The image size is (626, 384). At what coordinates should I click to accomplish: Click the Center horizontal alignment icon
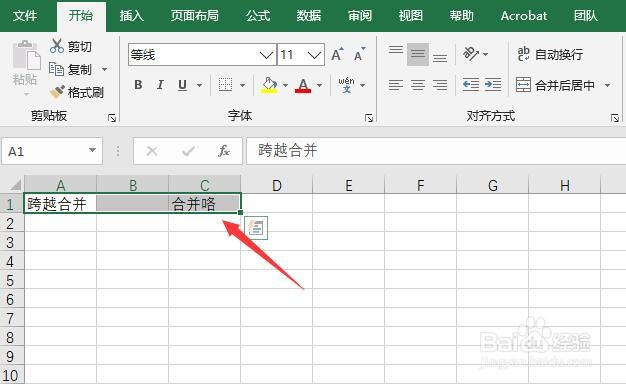pos(418,85)
